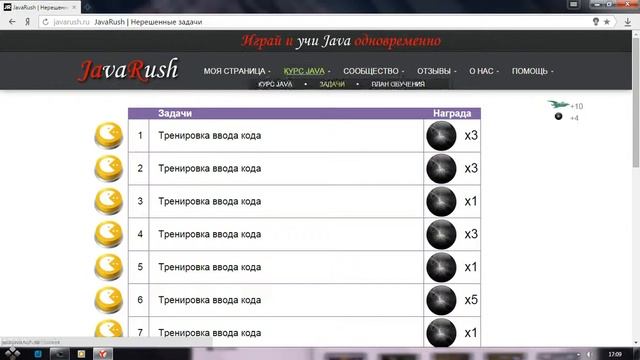
Task: Open the СООБЩЕСТВО dropdown menu
Action: point(373,71)
